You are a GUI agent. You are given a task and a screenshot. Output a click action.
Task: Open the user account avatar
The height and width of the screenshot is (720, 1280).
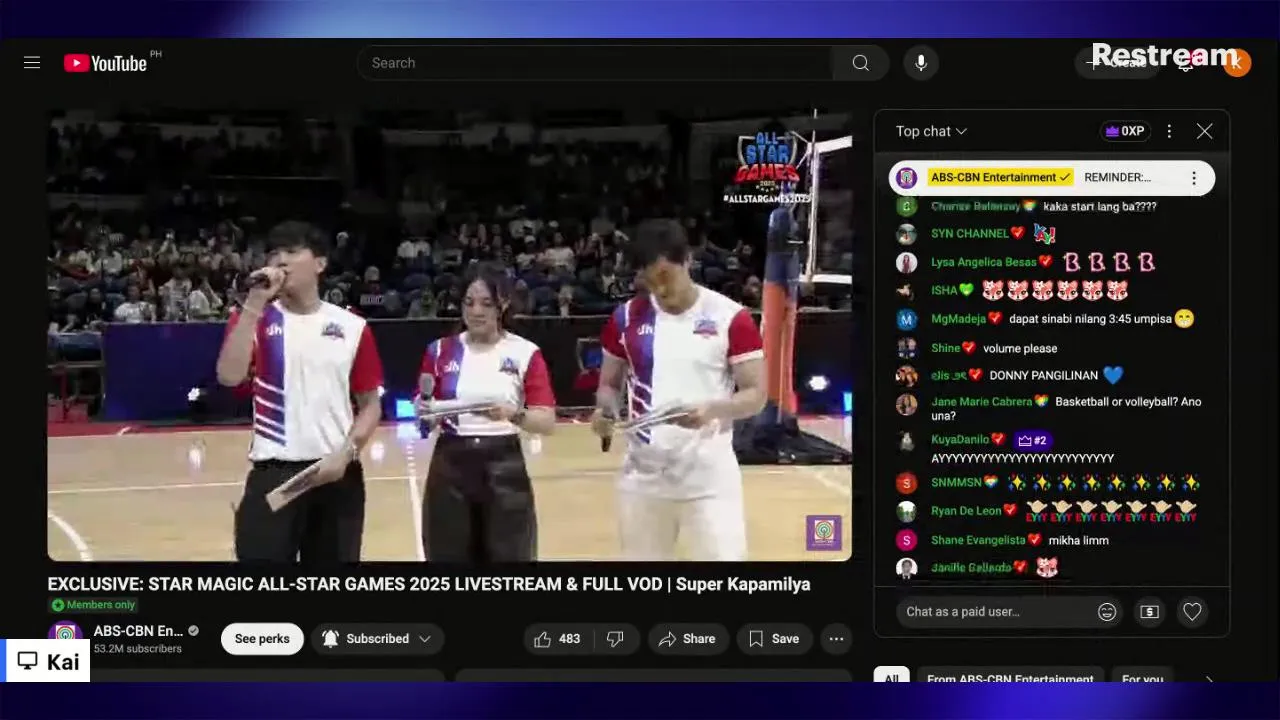[1237, 63]
